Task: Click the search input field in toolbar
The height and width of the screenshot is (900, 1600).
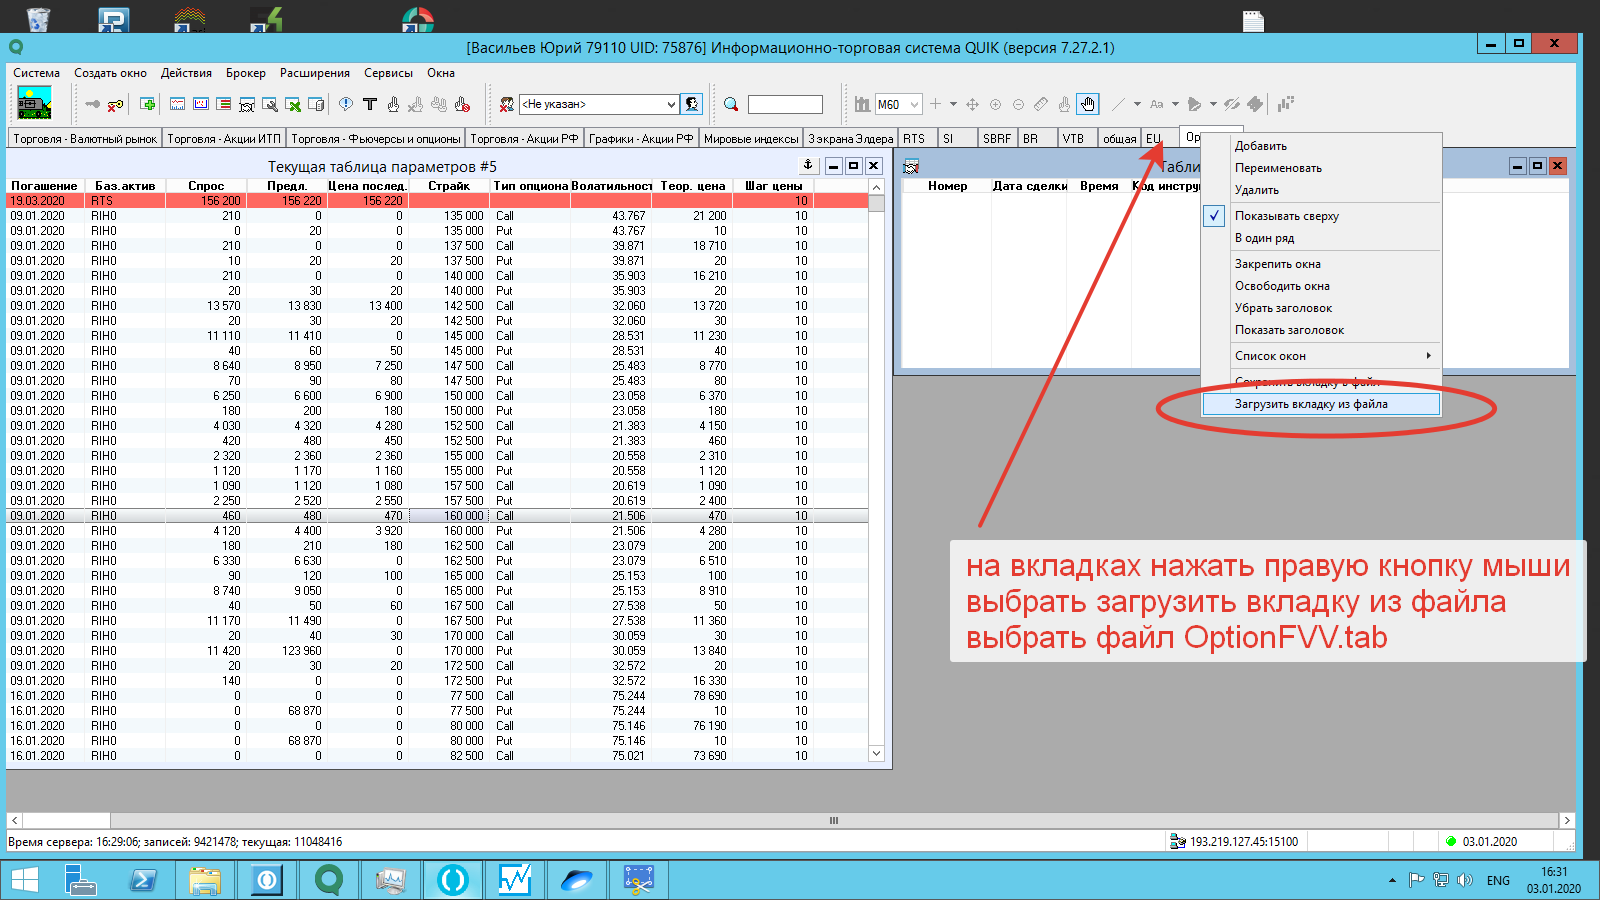Action: tap(785, 104)
